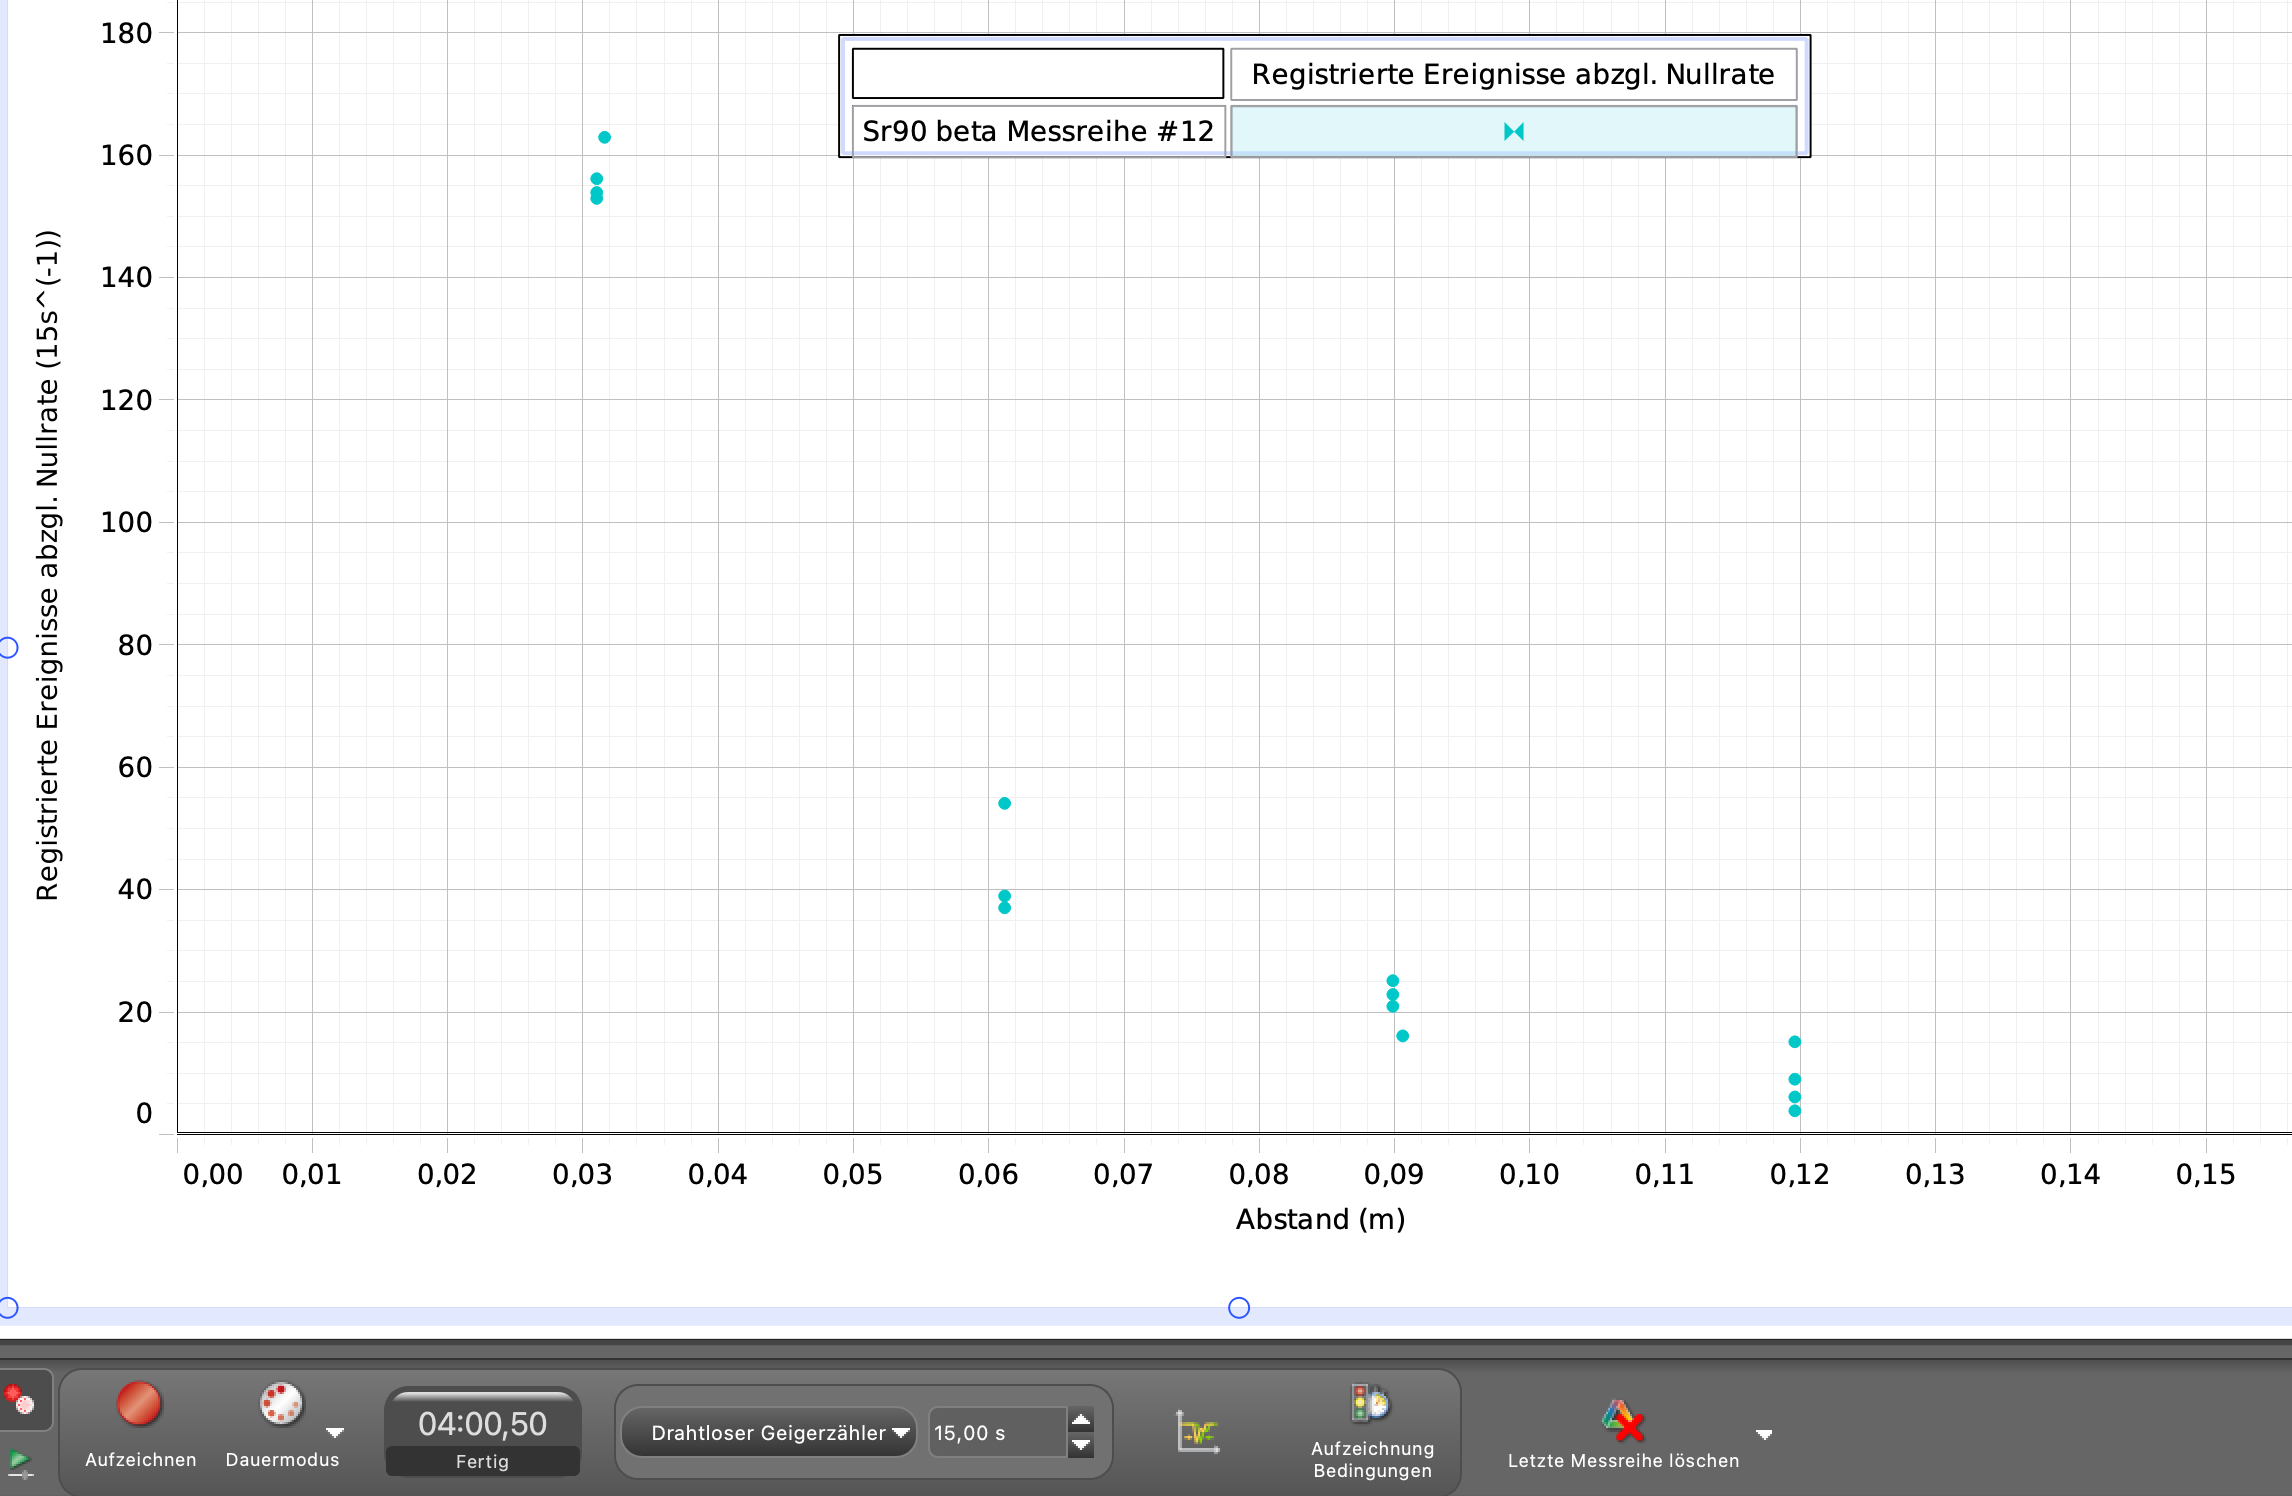
Task: Click the graph calibration axes icon
Action: click(1197, 1432)
